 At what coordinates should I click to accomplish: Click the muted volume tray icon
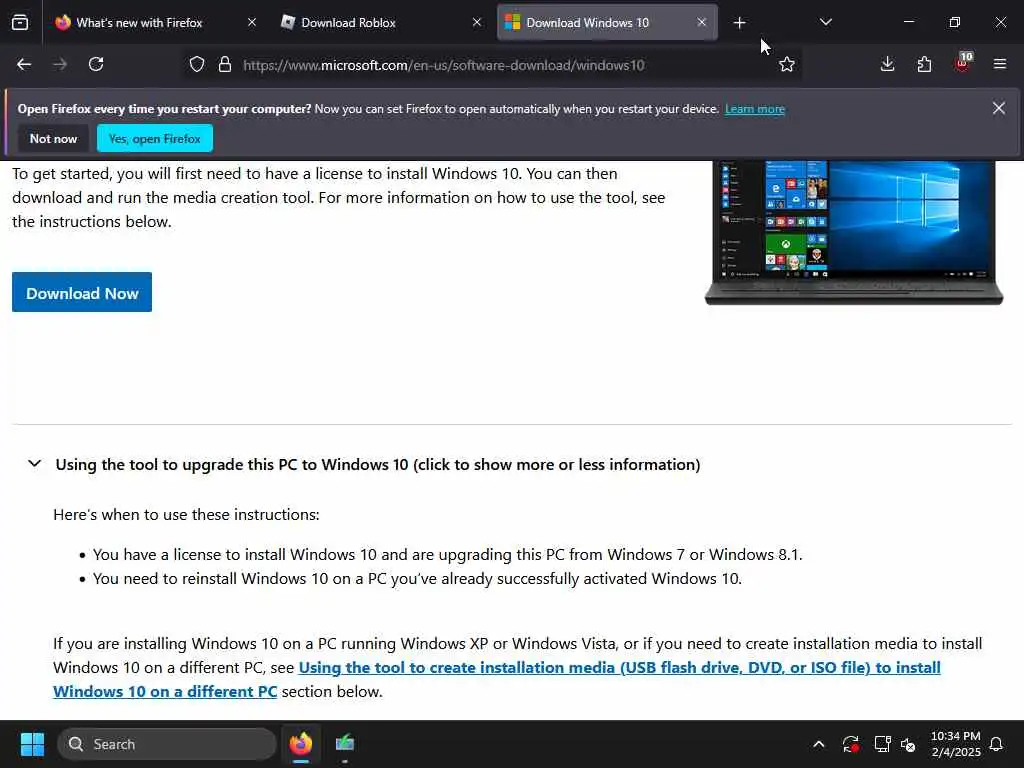(x=908, y=744)
